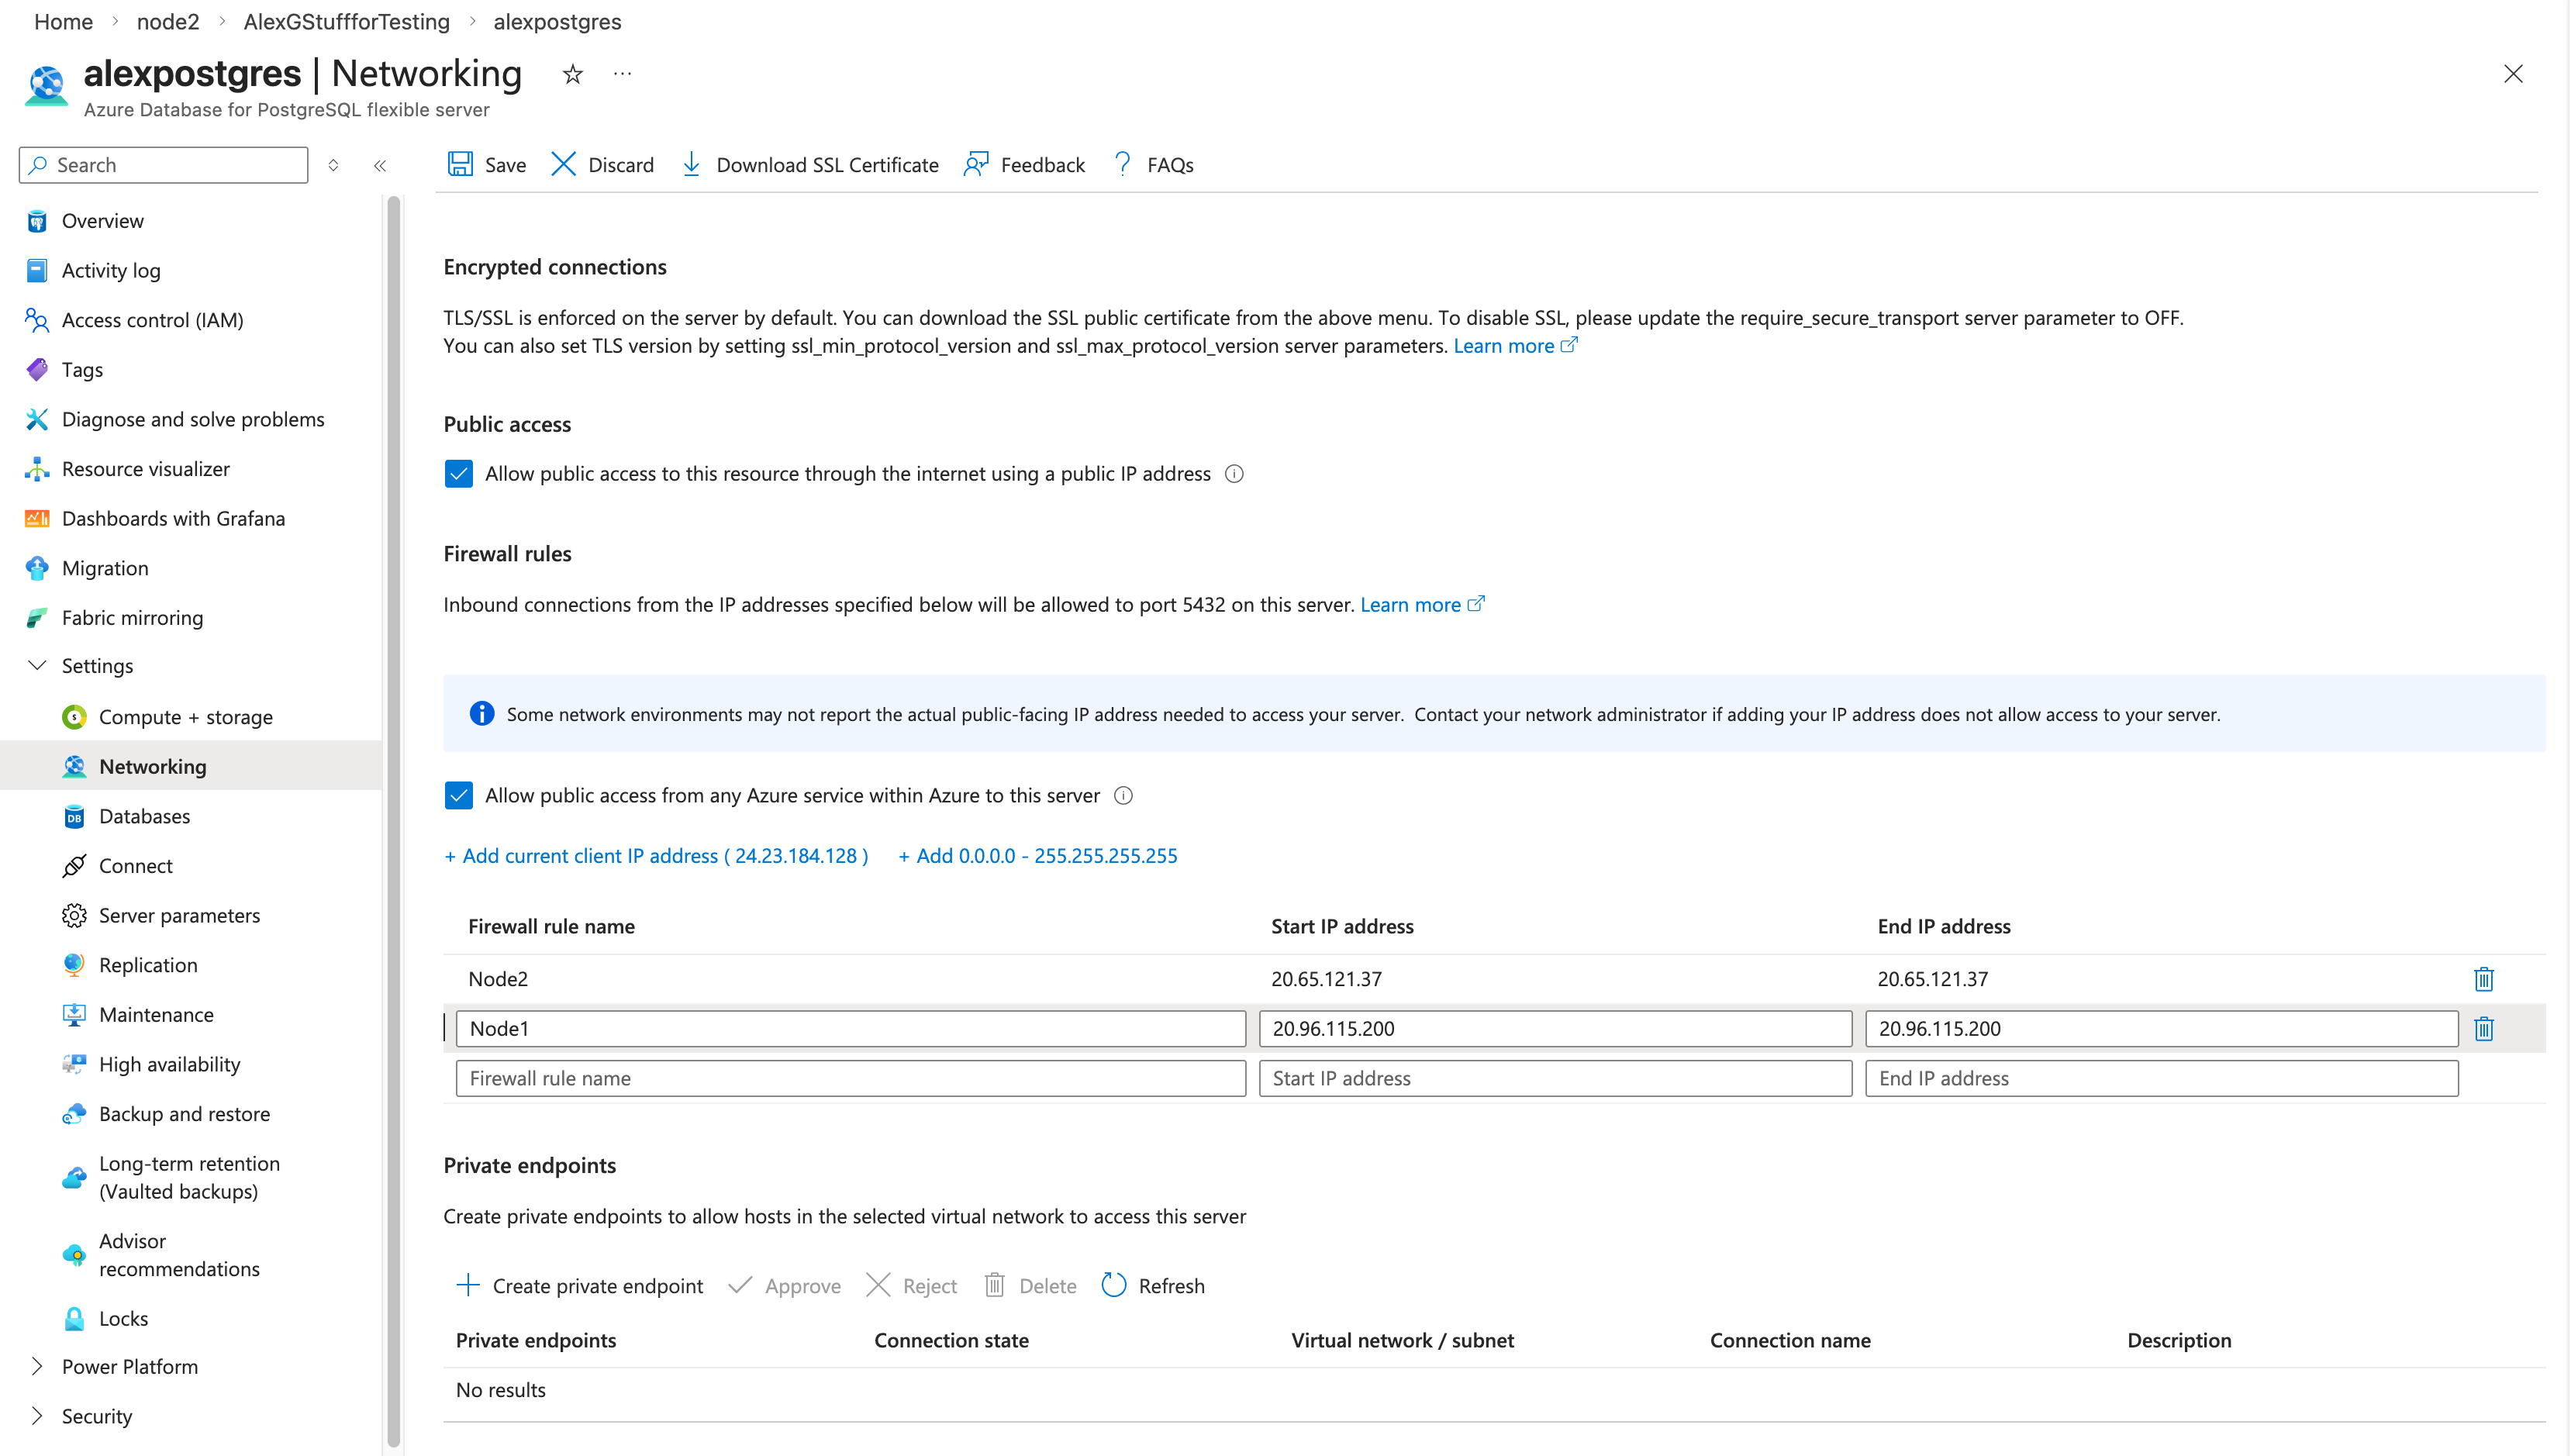Delete the Node1 firewall rule
Image resolution: width=2571 pixels, height=1456 pixels.
click(2484, 1029)
